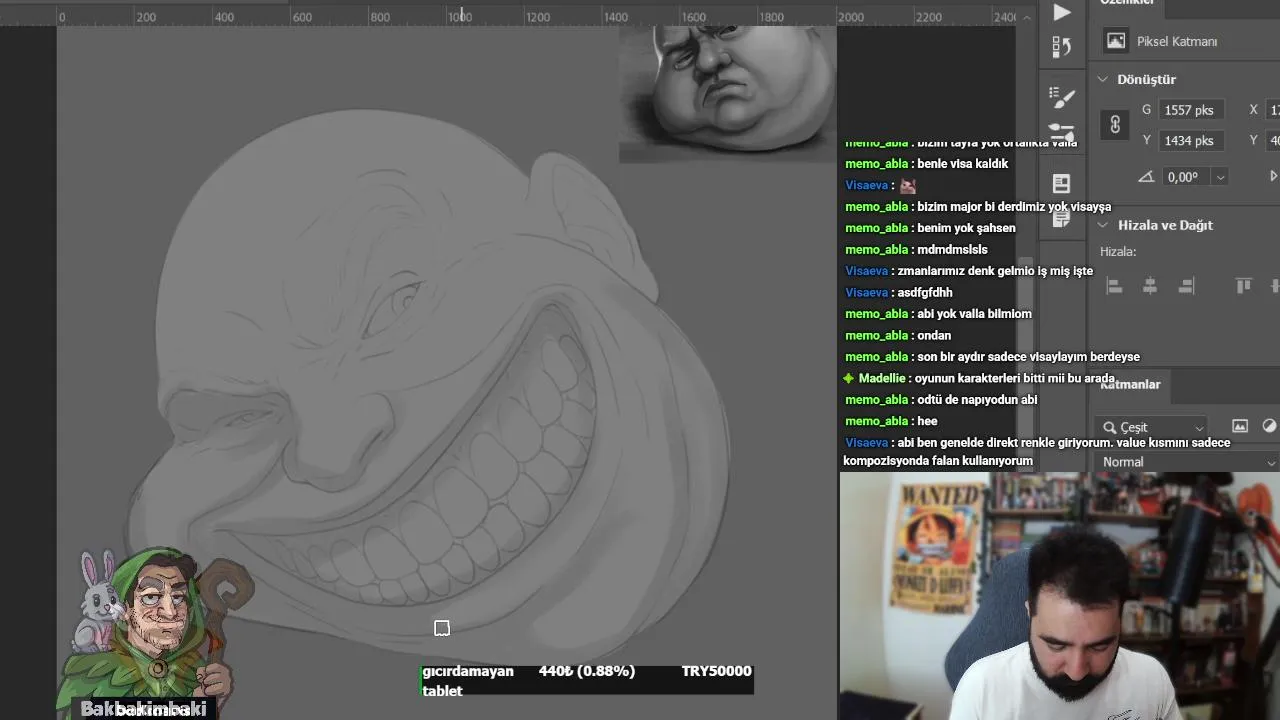Click chat message 'mdmdmslsls'
This screenshot has width=1280, height=720.
click(952, 250)
